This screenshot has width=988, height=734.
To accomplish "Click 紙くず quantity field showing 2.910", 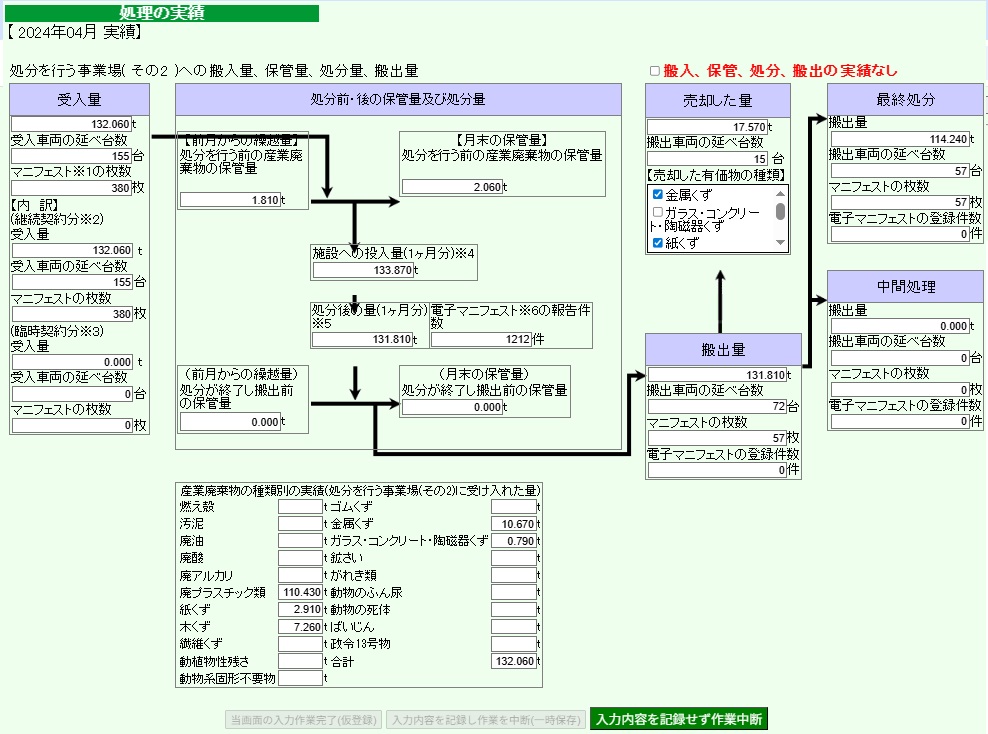I will (301, 609).
